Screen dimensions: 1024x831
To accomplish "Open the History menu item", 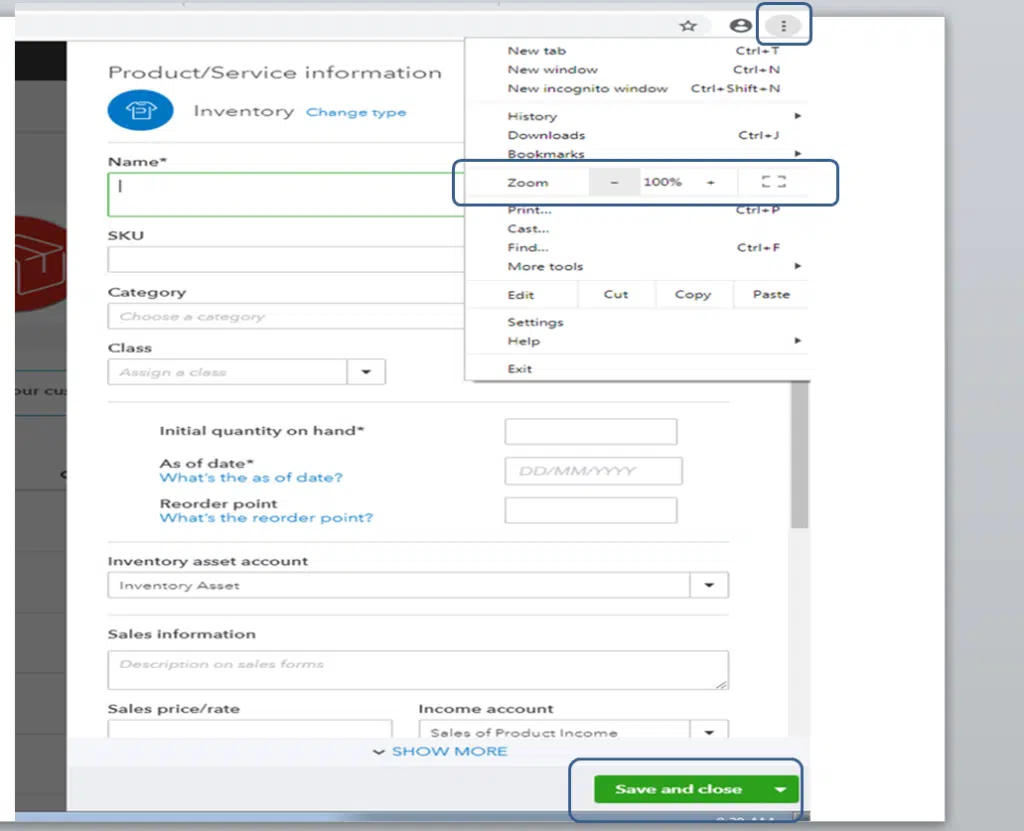I will pyautogui.click(x=531, y=116).
